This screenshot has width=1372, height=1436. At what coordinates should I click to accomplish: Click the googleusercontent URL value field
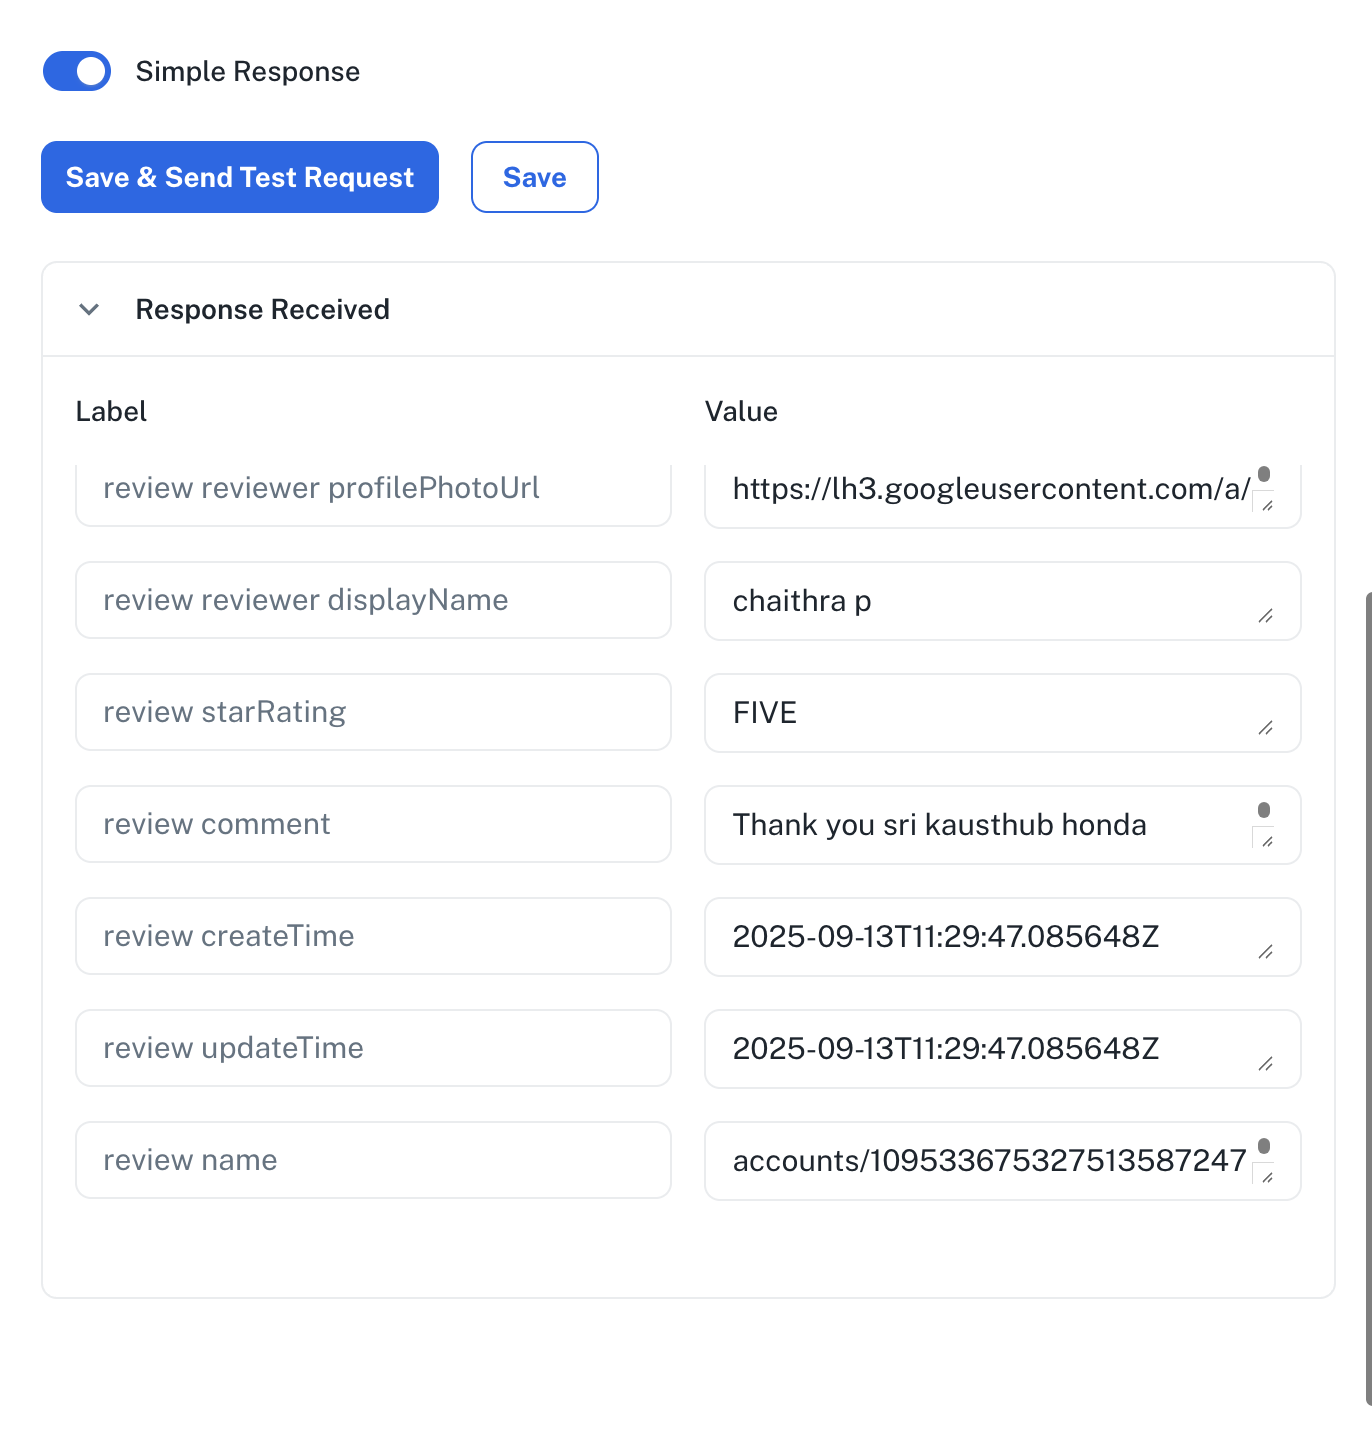[x=1003, y=493]
